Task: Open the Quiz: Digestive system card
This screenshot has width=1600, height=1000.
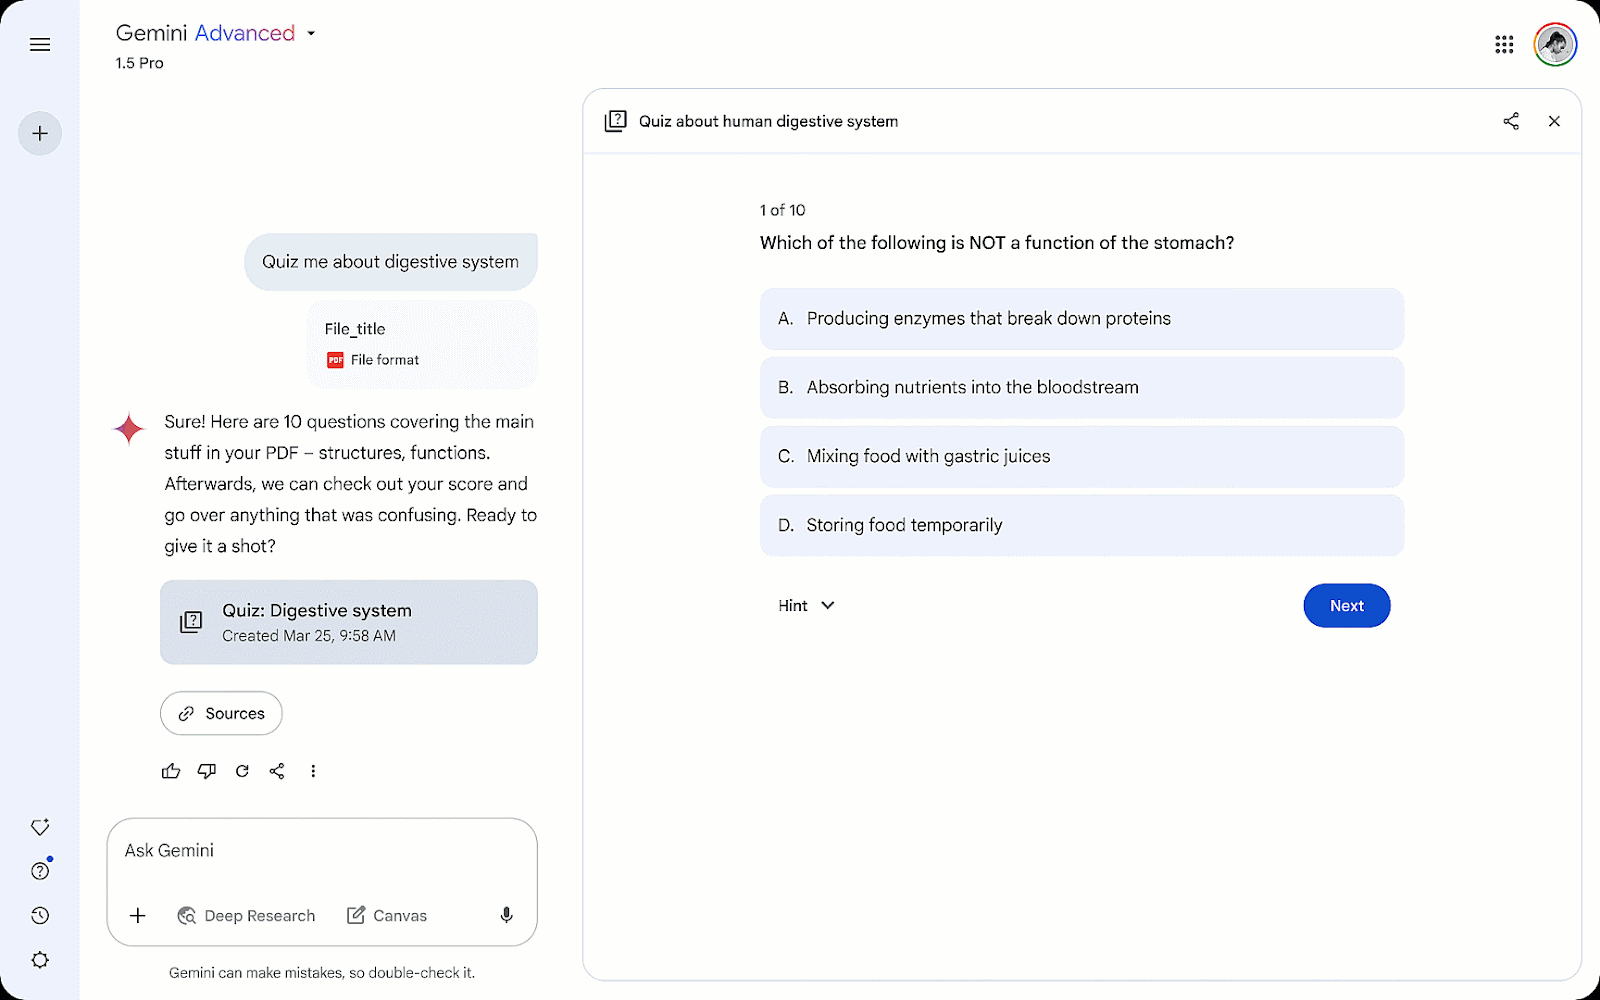Action: [x=349, y=622]
